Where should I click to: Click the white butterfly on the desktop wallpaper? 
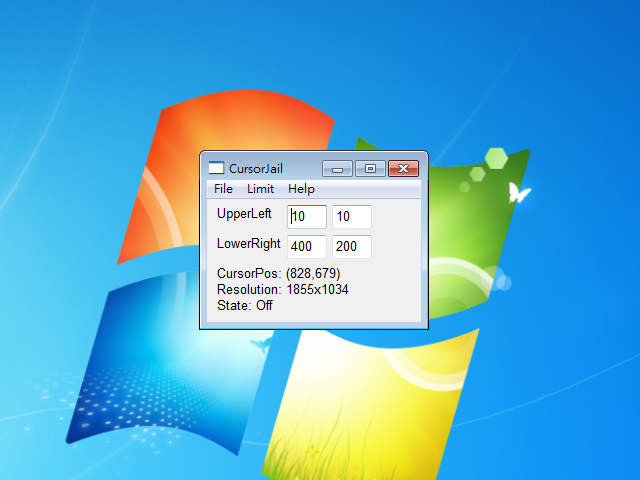(518, 192)
